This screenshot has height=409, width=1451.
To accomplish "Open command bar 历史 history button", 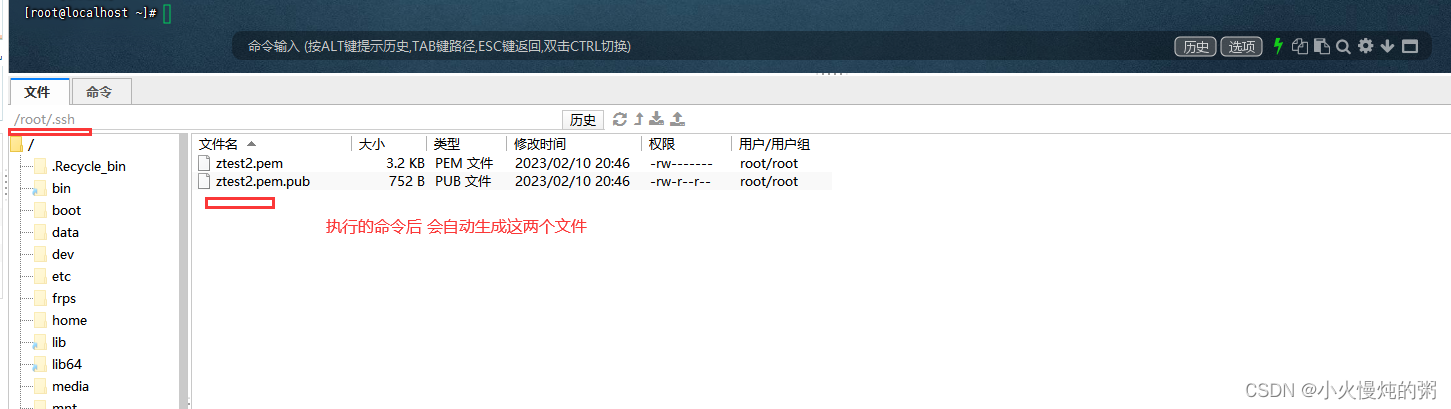I will 1195,46.
